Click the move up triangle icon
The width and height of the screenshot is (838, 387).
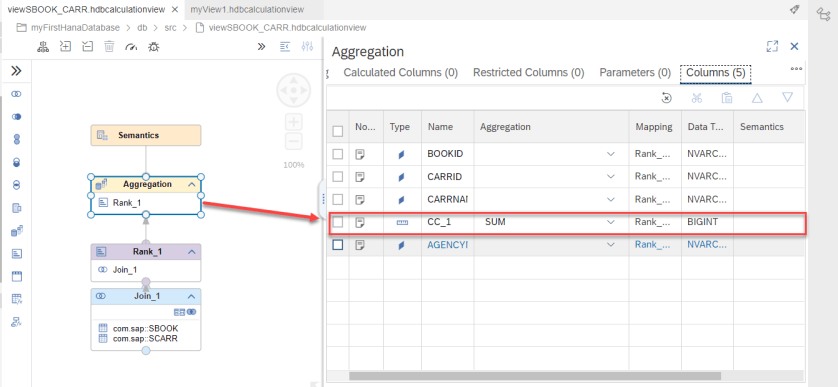click(x=757, y=98)
